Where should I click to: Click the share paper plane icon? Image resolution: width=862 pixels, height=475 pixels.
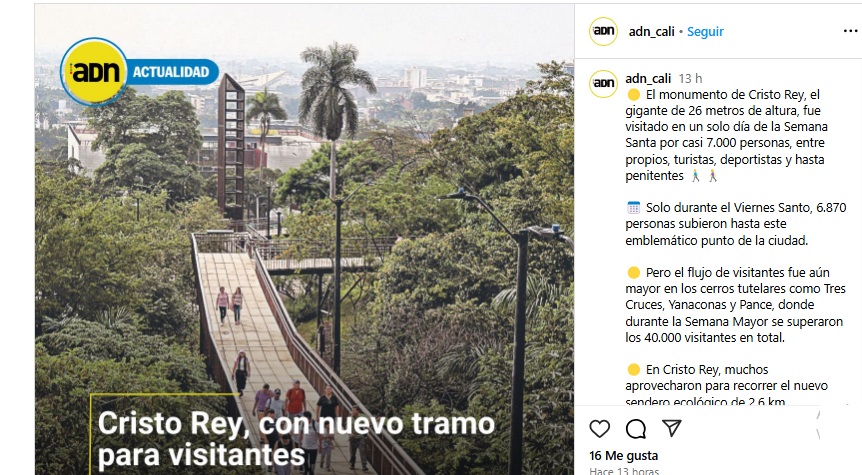[x=671, y=428]
